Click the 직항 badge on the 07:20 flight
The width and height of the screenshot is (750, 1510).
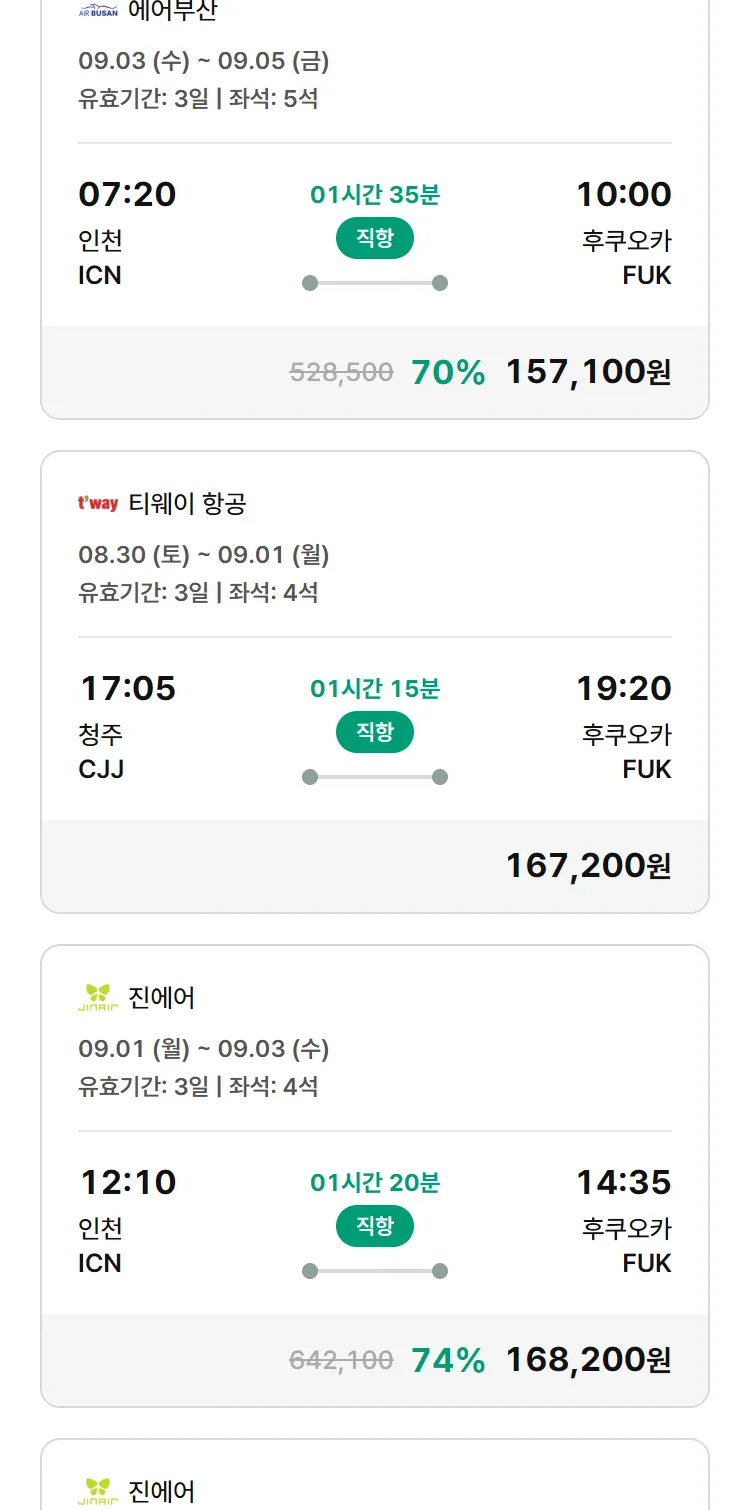[x=375, y=238]
